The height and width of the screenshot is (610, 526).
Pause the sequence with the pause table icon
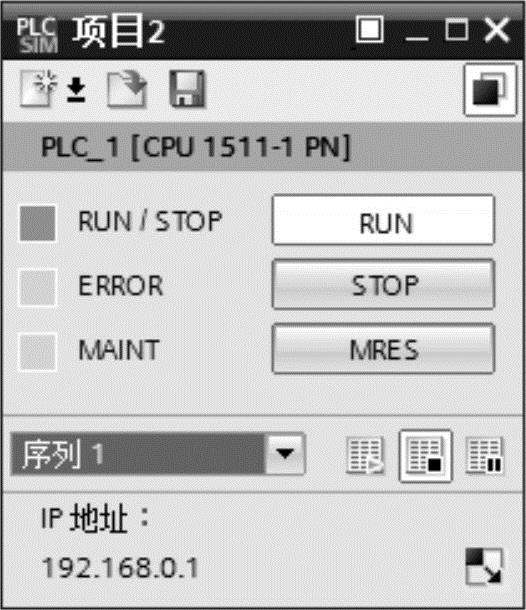485,456
